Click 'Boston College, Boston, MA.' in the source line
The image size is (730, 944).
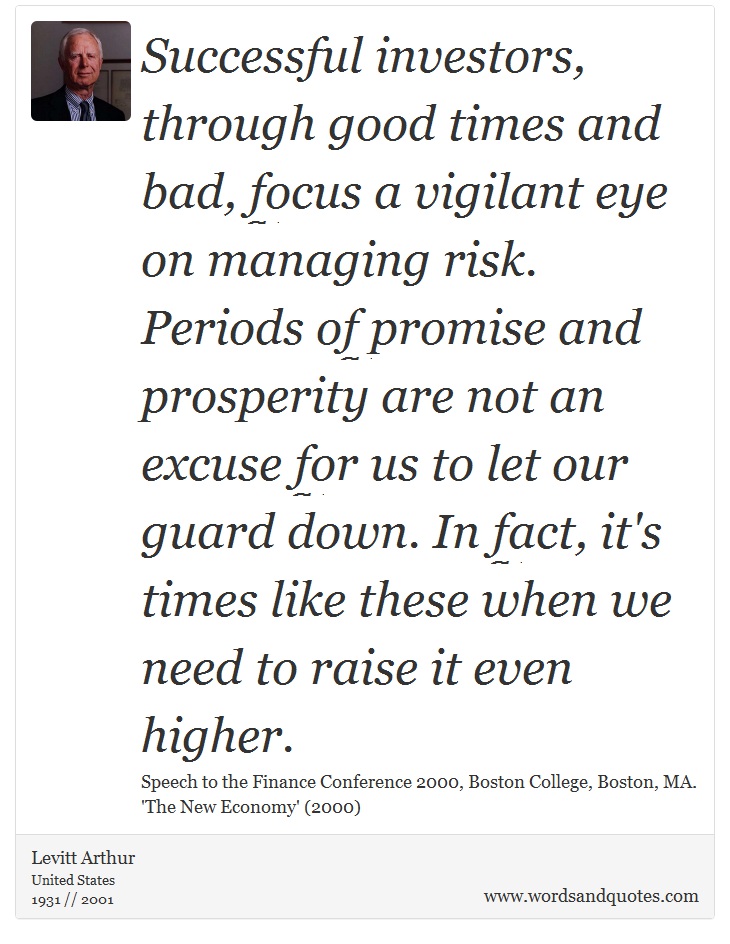pyautogui.click(x=583, y=782)
